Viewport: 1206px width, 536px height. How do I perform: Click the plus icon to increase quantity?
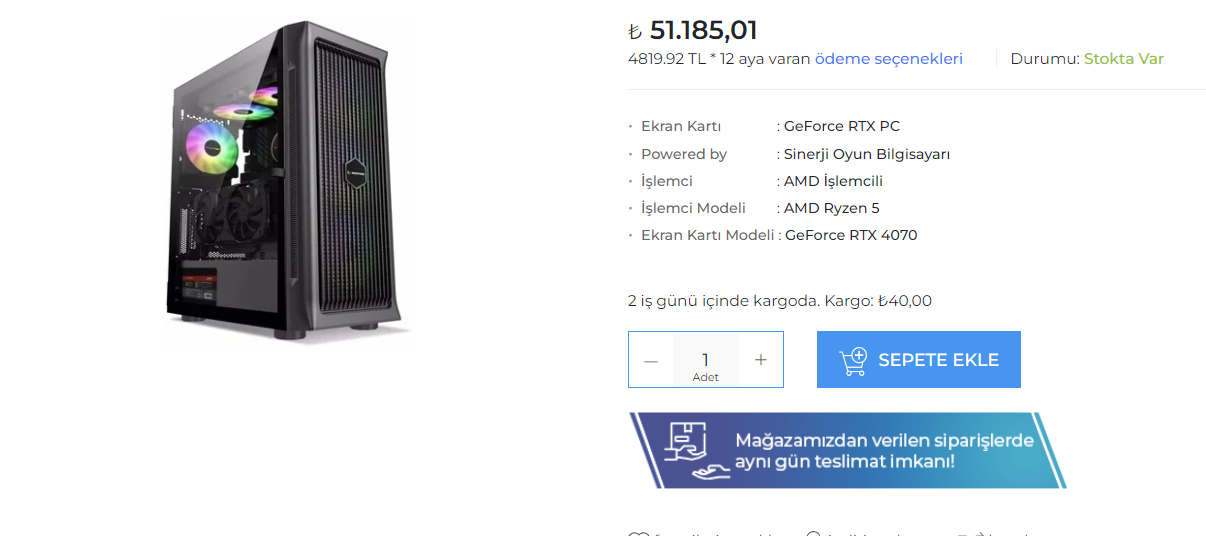pyautogui.click(x=760, y=360)
